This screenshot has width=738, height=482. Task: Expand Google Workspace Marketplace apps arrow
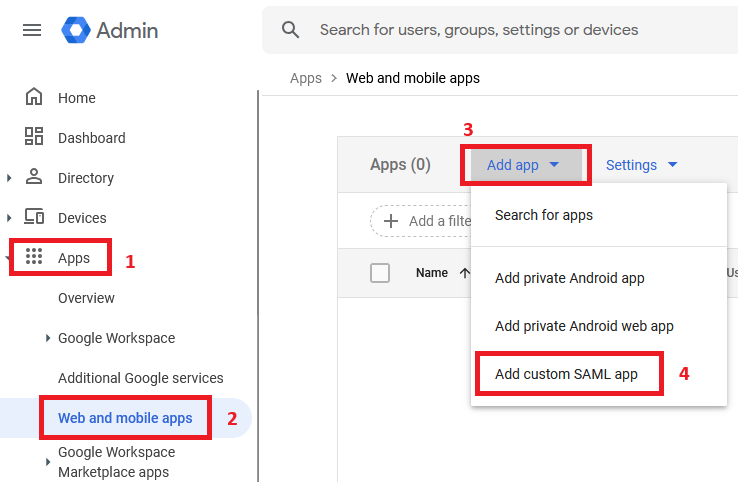point(48,462)
